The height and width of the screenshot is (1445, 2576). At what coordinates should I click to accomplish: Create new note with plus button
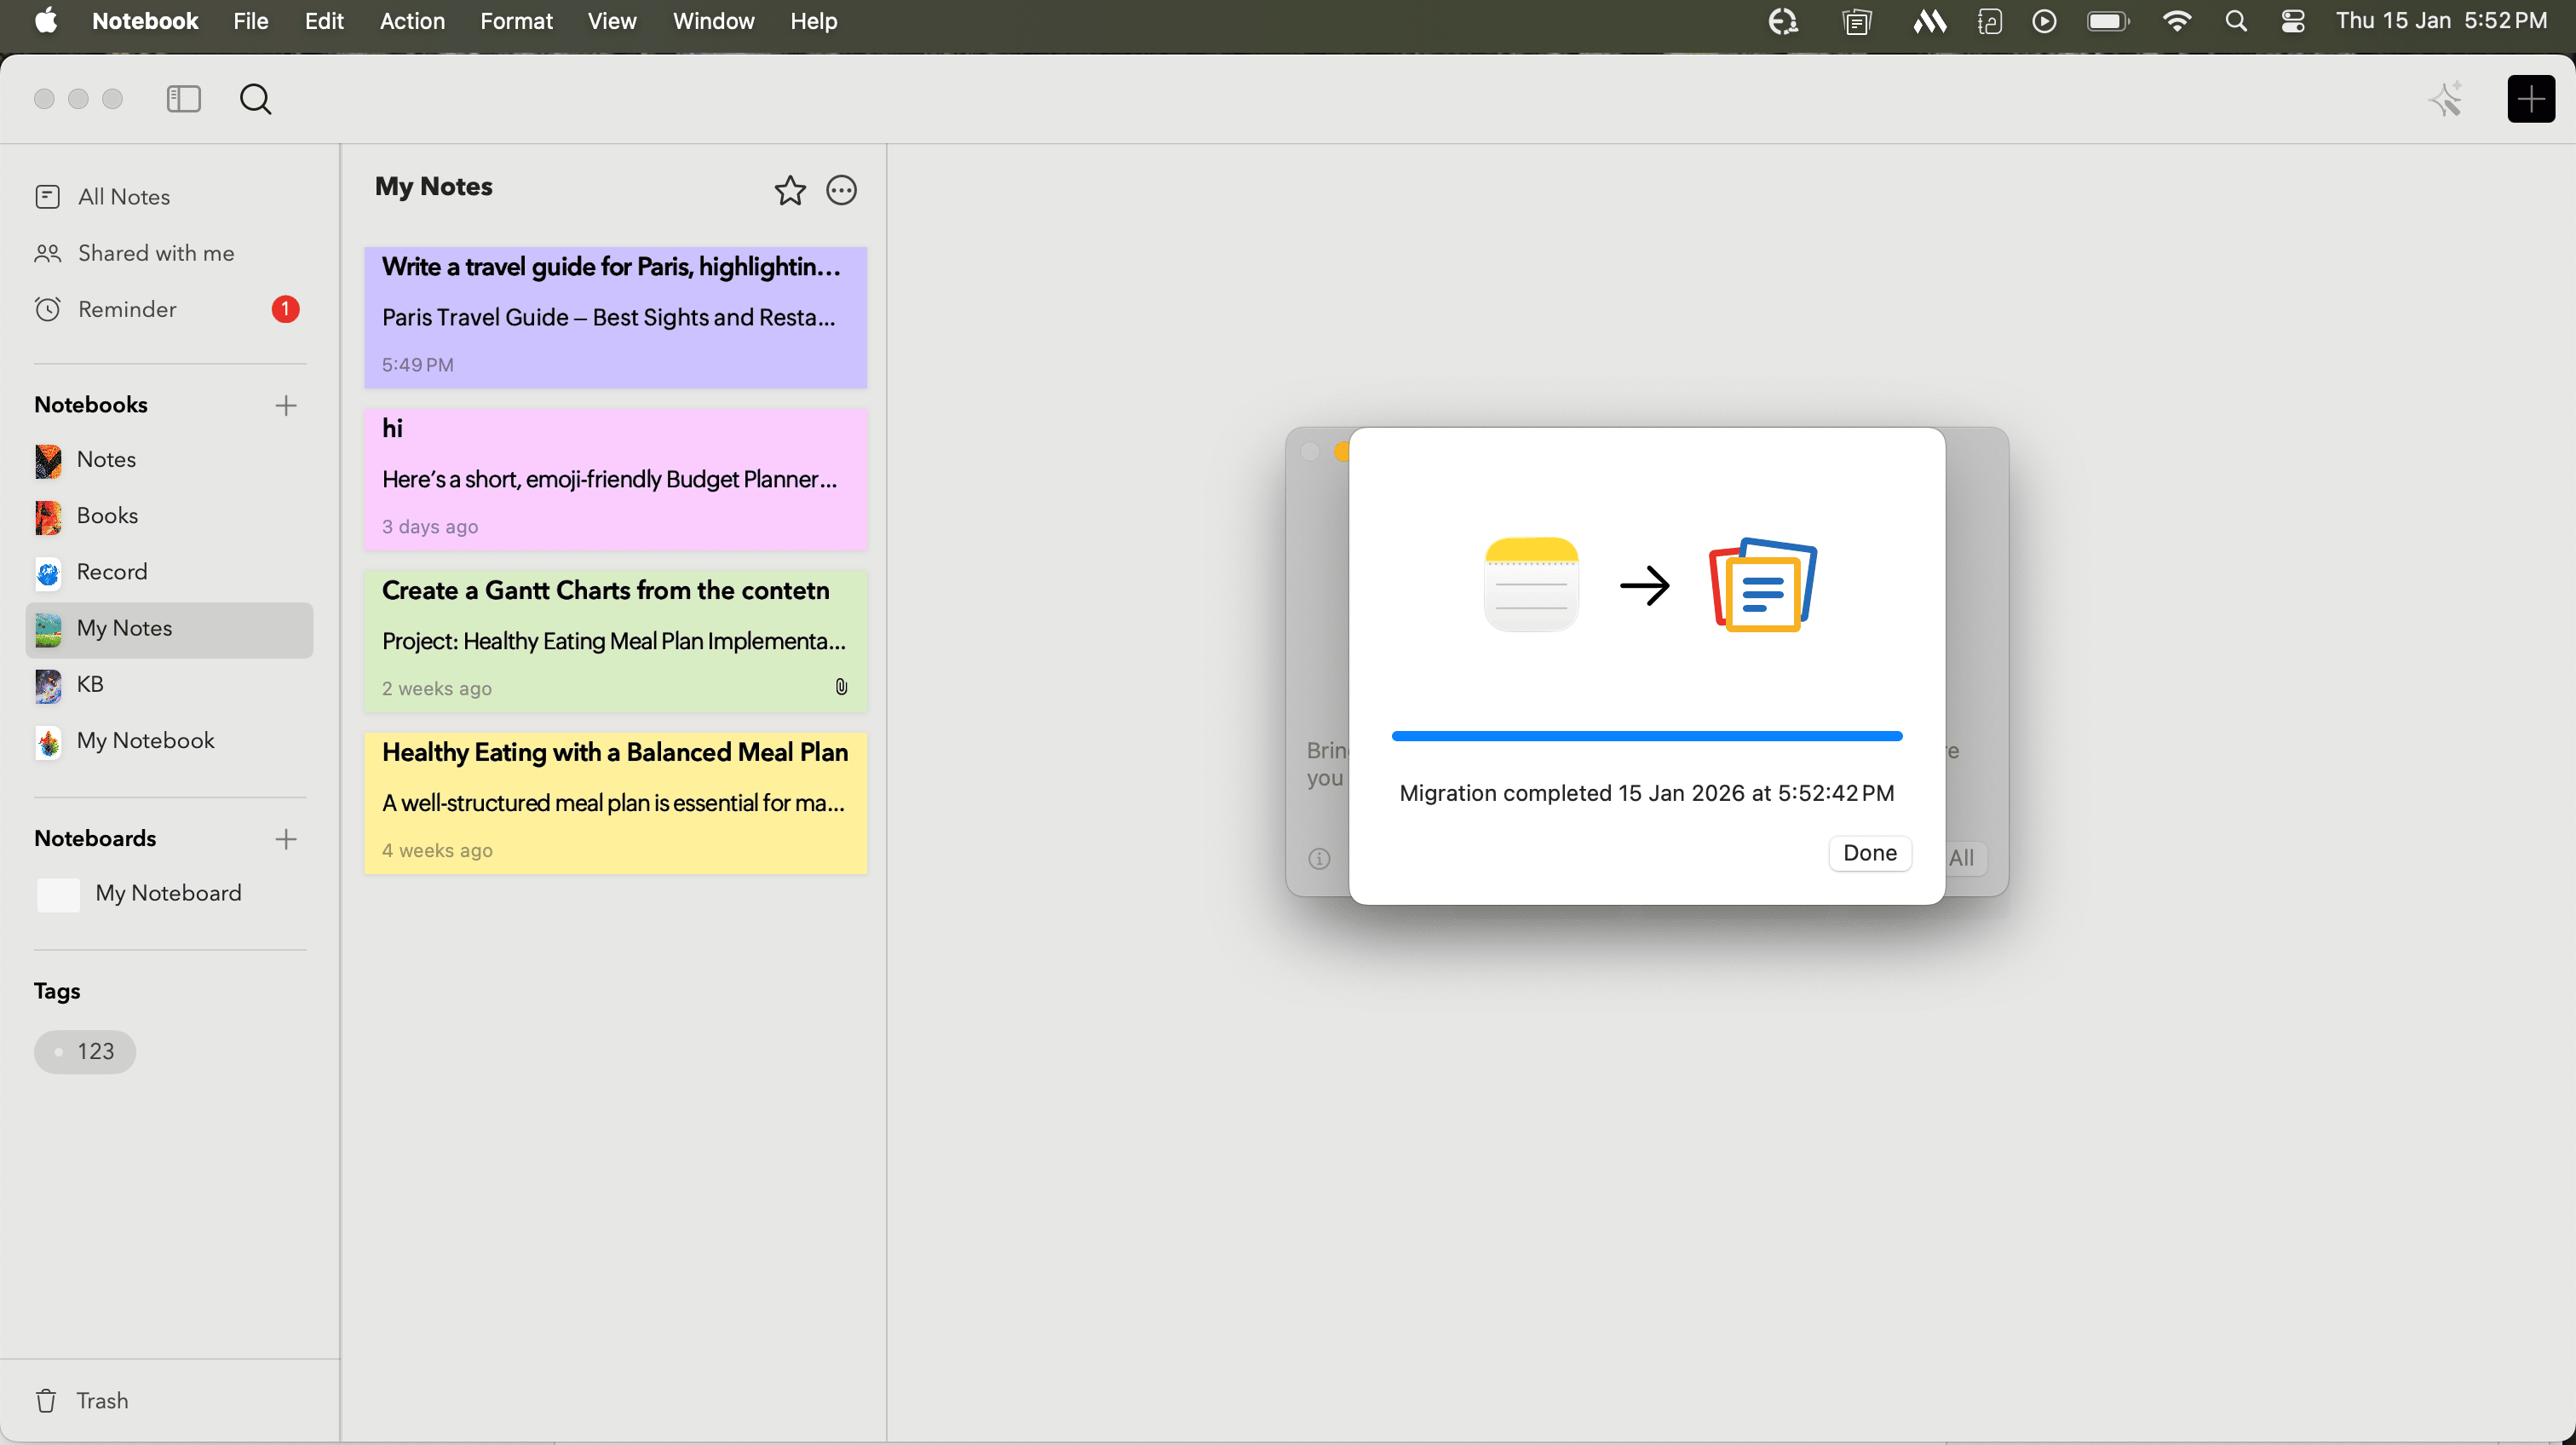[x=2530, y=99]
